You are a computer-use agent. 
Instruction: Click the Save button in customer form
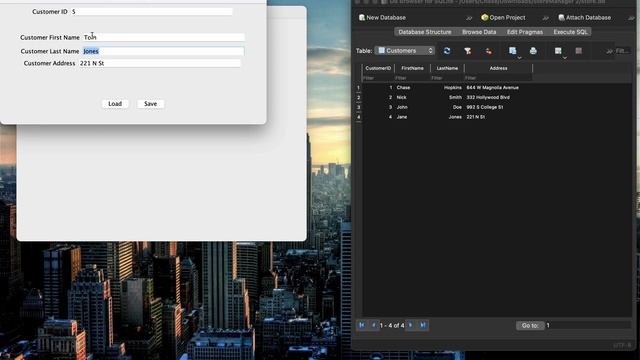(150, 104)
